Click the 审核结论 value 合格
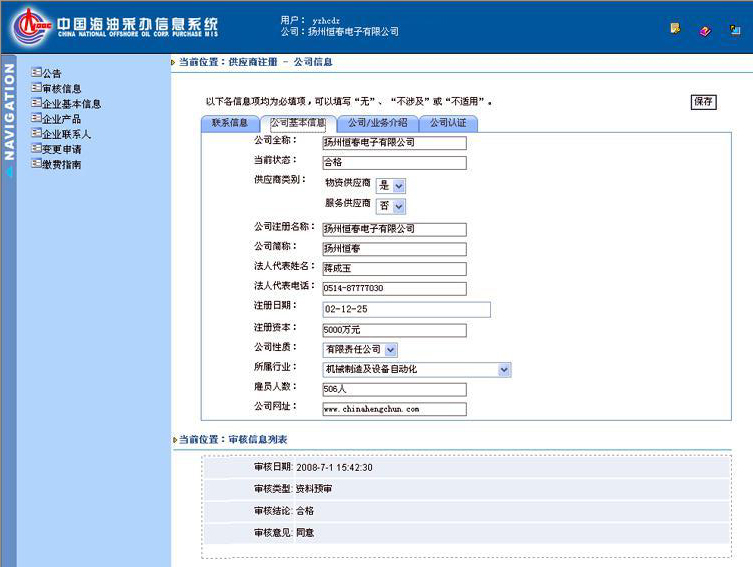 (305, 511)
